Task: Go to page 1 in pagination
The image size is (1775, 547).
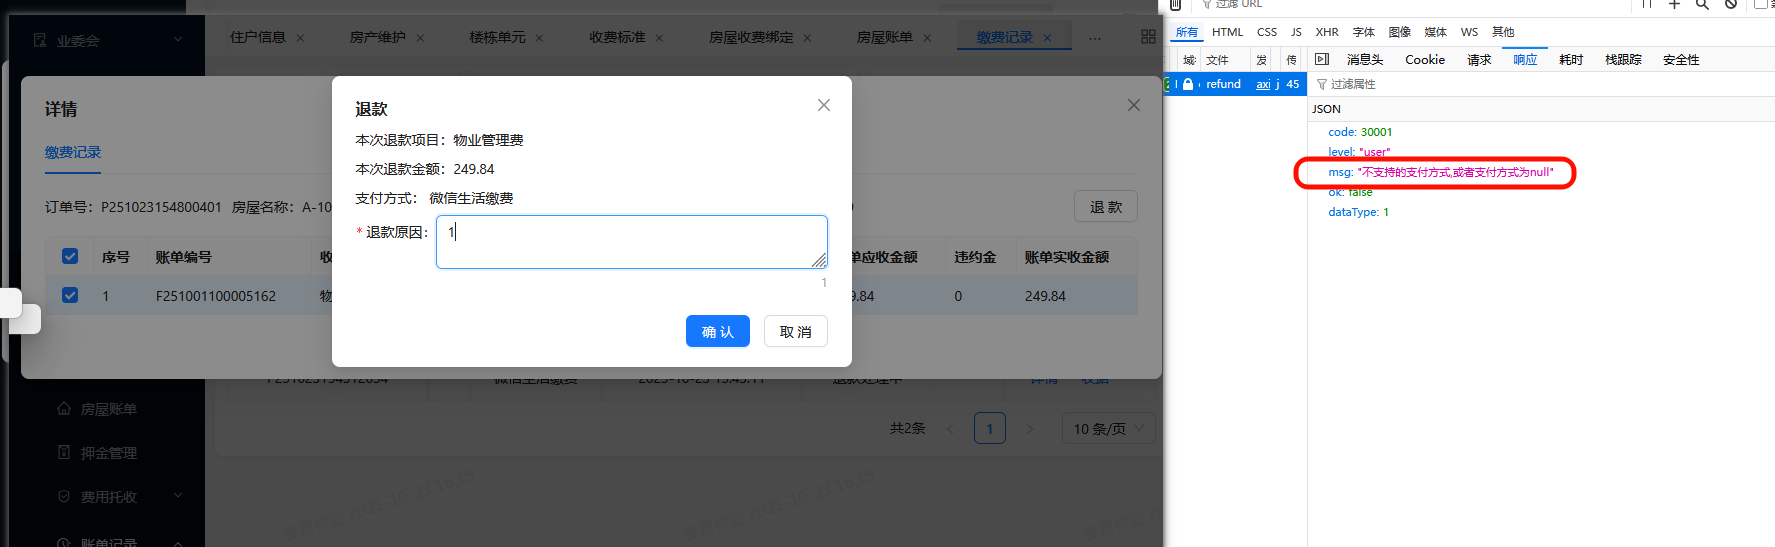Action: (x=990, y=429)
